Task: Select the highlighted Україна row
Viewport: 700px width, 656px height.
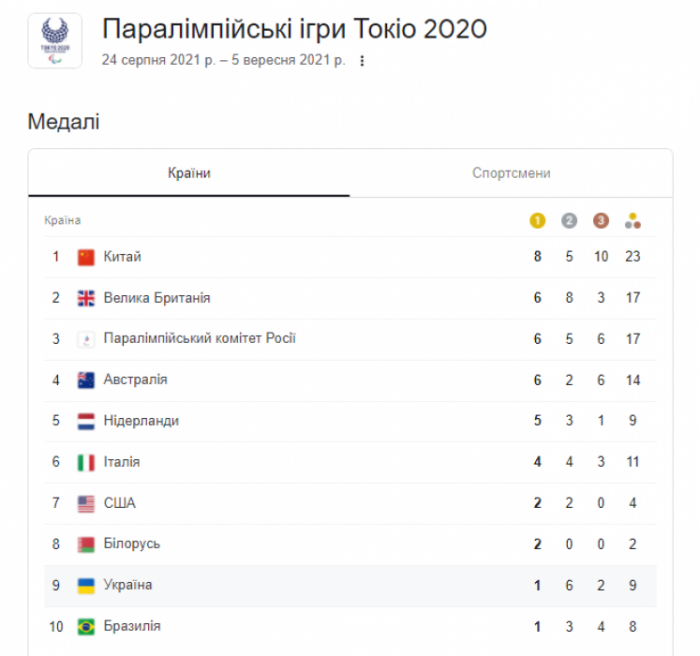Action: point(350,585)
